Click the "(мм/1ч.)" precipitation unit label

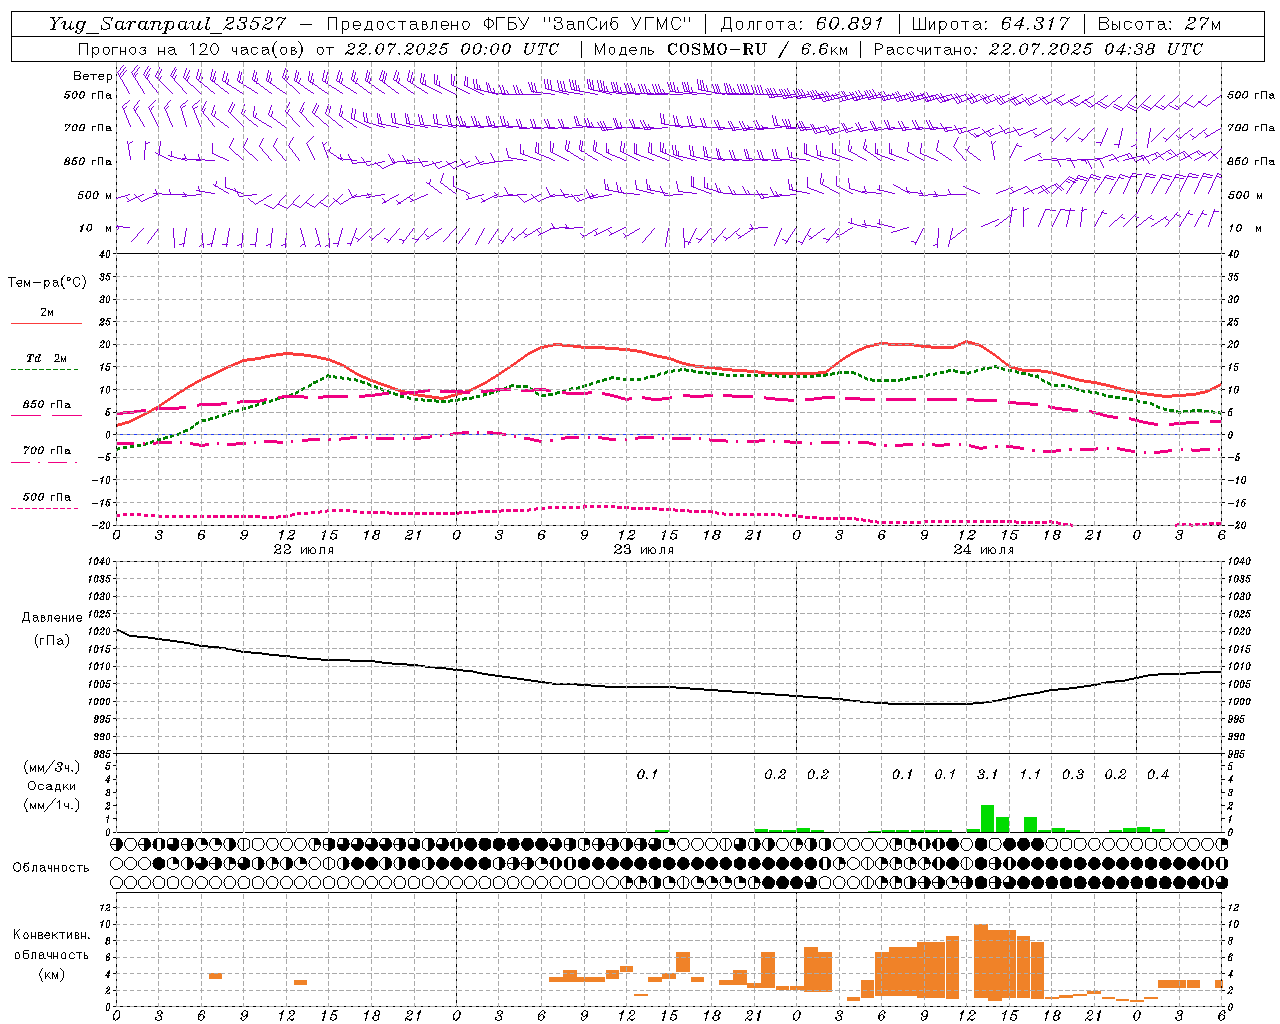coord(52,805)
